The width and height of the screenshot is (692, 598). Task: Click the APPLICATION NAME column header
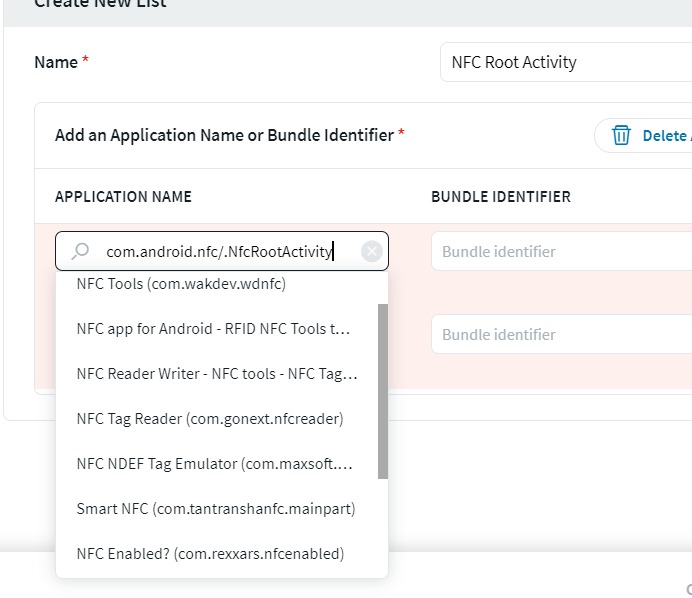(123, 196)
